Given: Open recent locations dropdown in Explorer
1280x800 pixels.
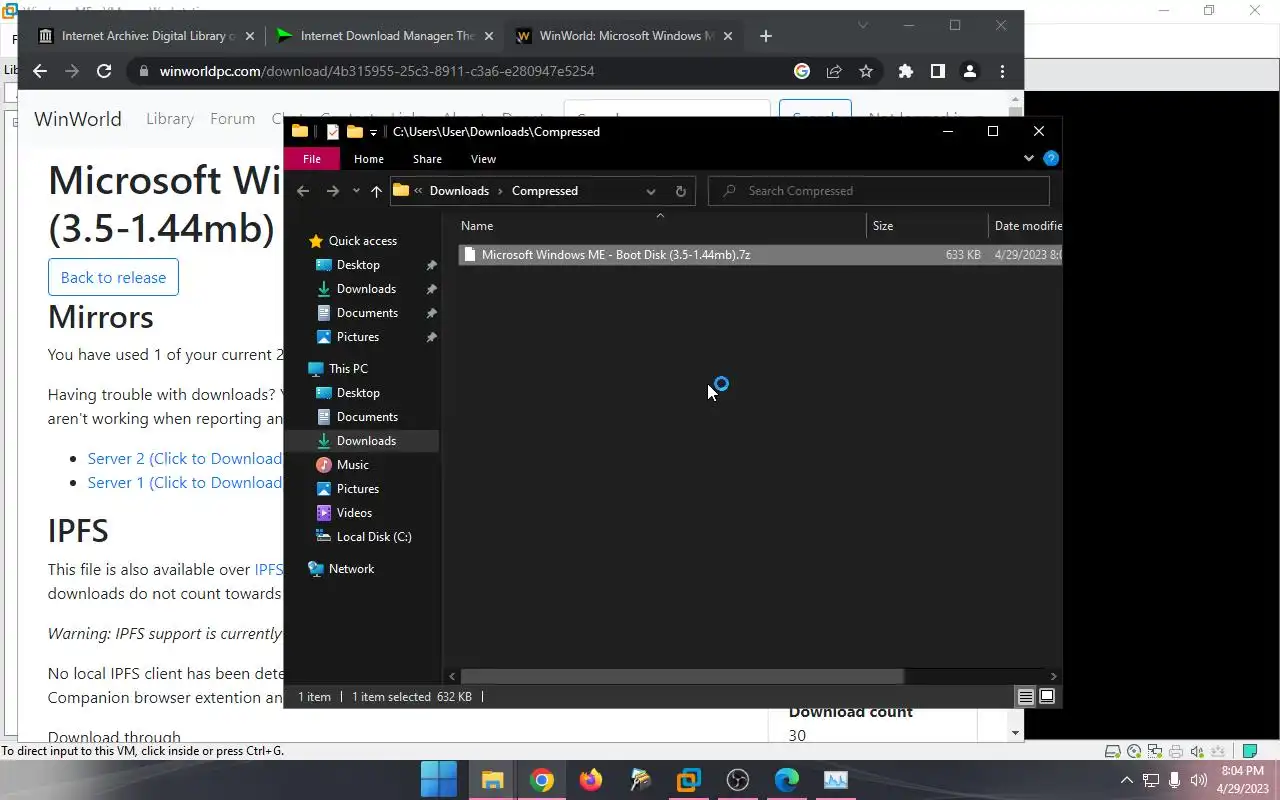Looking at the screenshot, I should point(356,191).
